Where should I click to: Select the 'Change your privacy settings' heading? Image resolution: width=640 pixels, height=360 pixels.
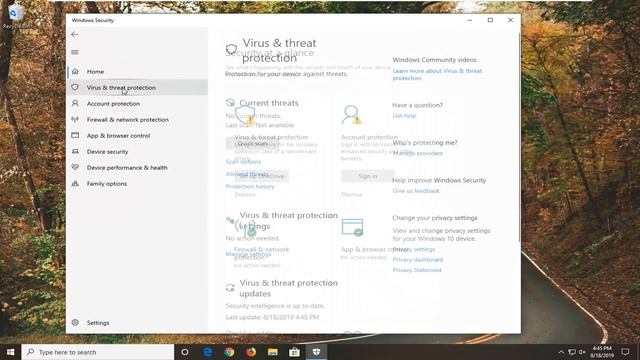coord(435,218)
